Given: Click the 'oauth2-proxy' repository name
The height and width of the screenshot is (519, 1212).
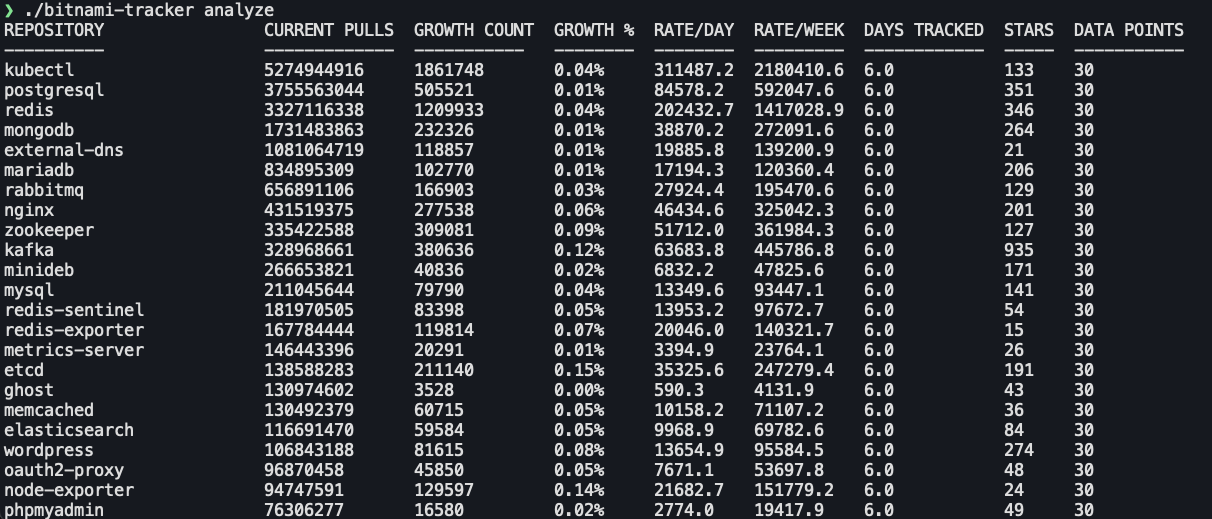Looking at the screenshot, I should pyautogui.click(x=64, y=470).
